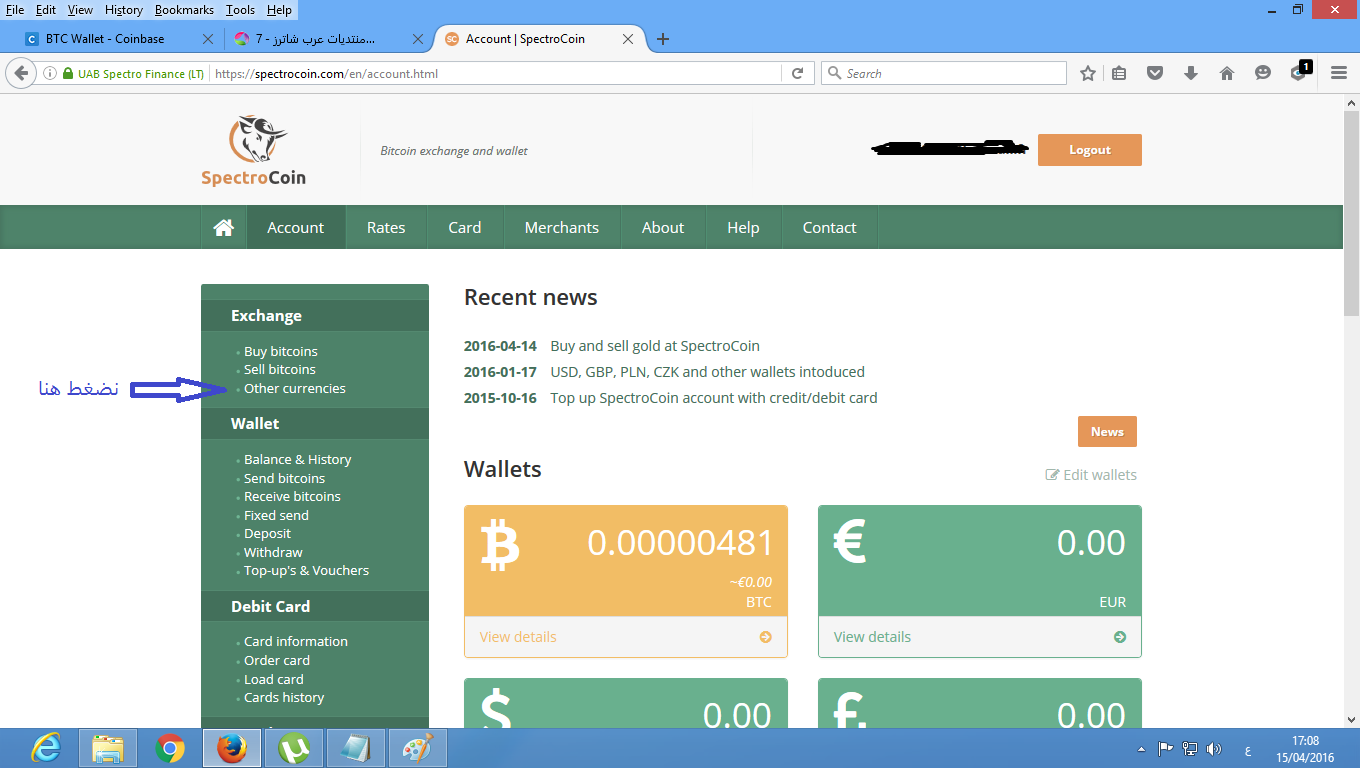Show site information icon in address bar
Viewport: 1360px width, 768px height.
[50, 73]
